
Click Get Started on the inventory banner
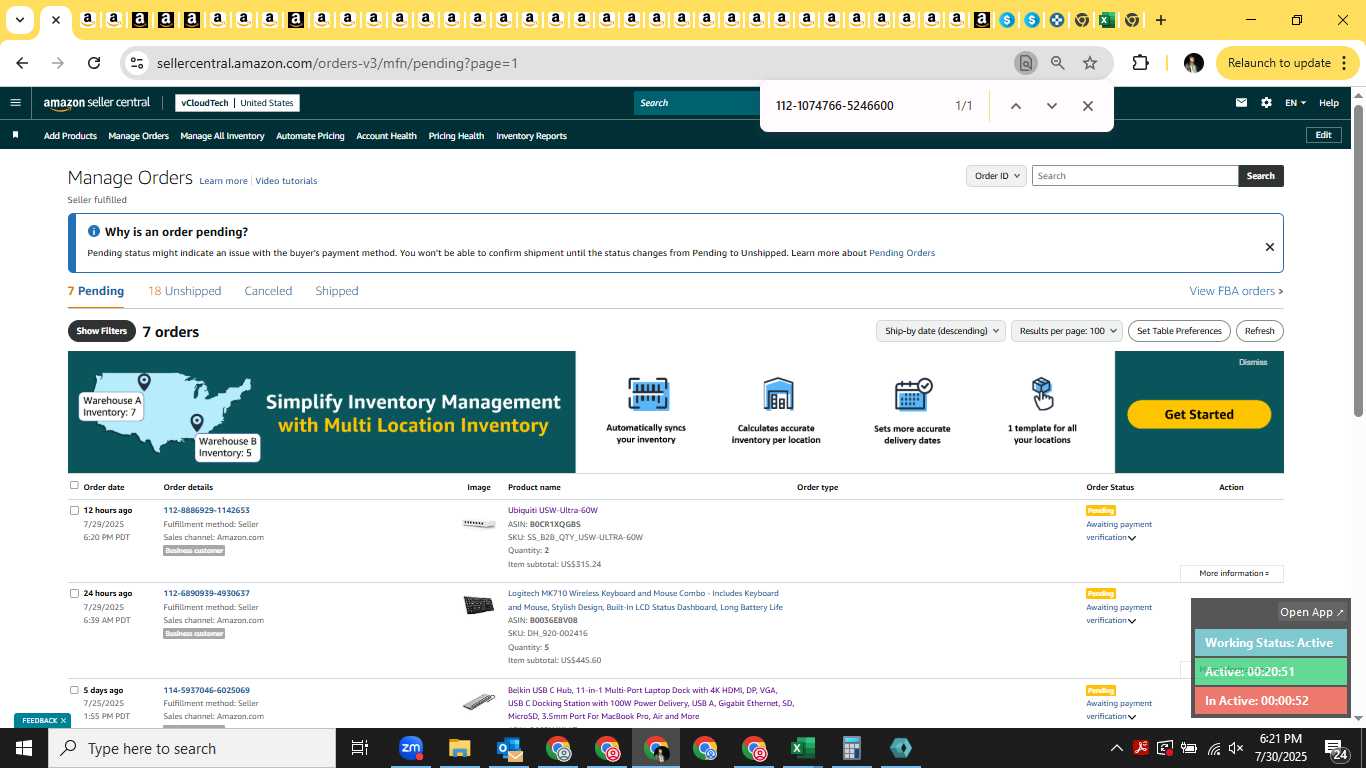[x=1199, y=414]
